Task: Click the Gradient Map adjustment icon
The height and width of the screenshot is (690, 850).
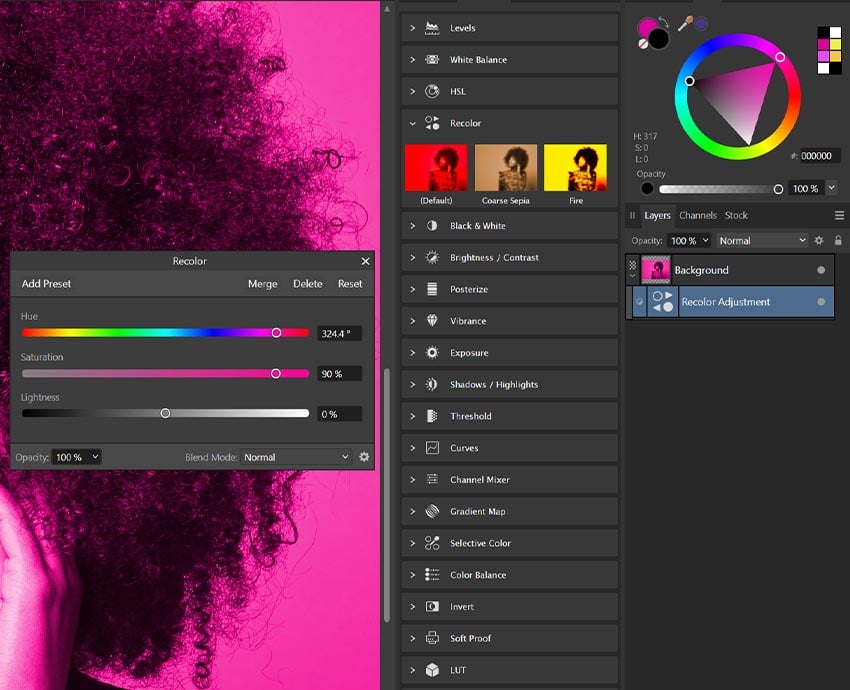Action: [x=433, y=511]
